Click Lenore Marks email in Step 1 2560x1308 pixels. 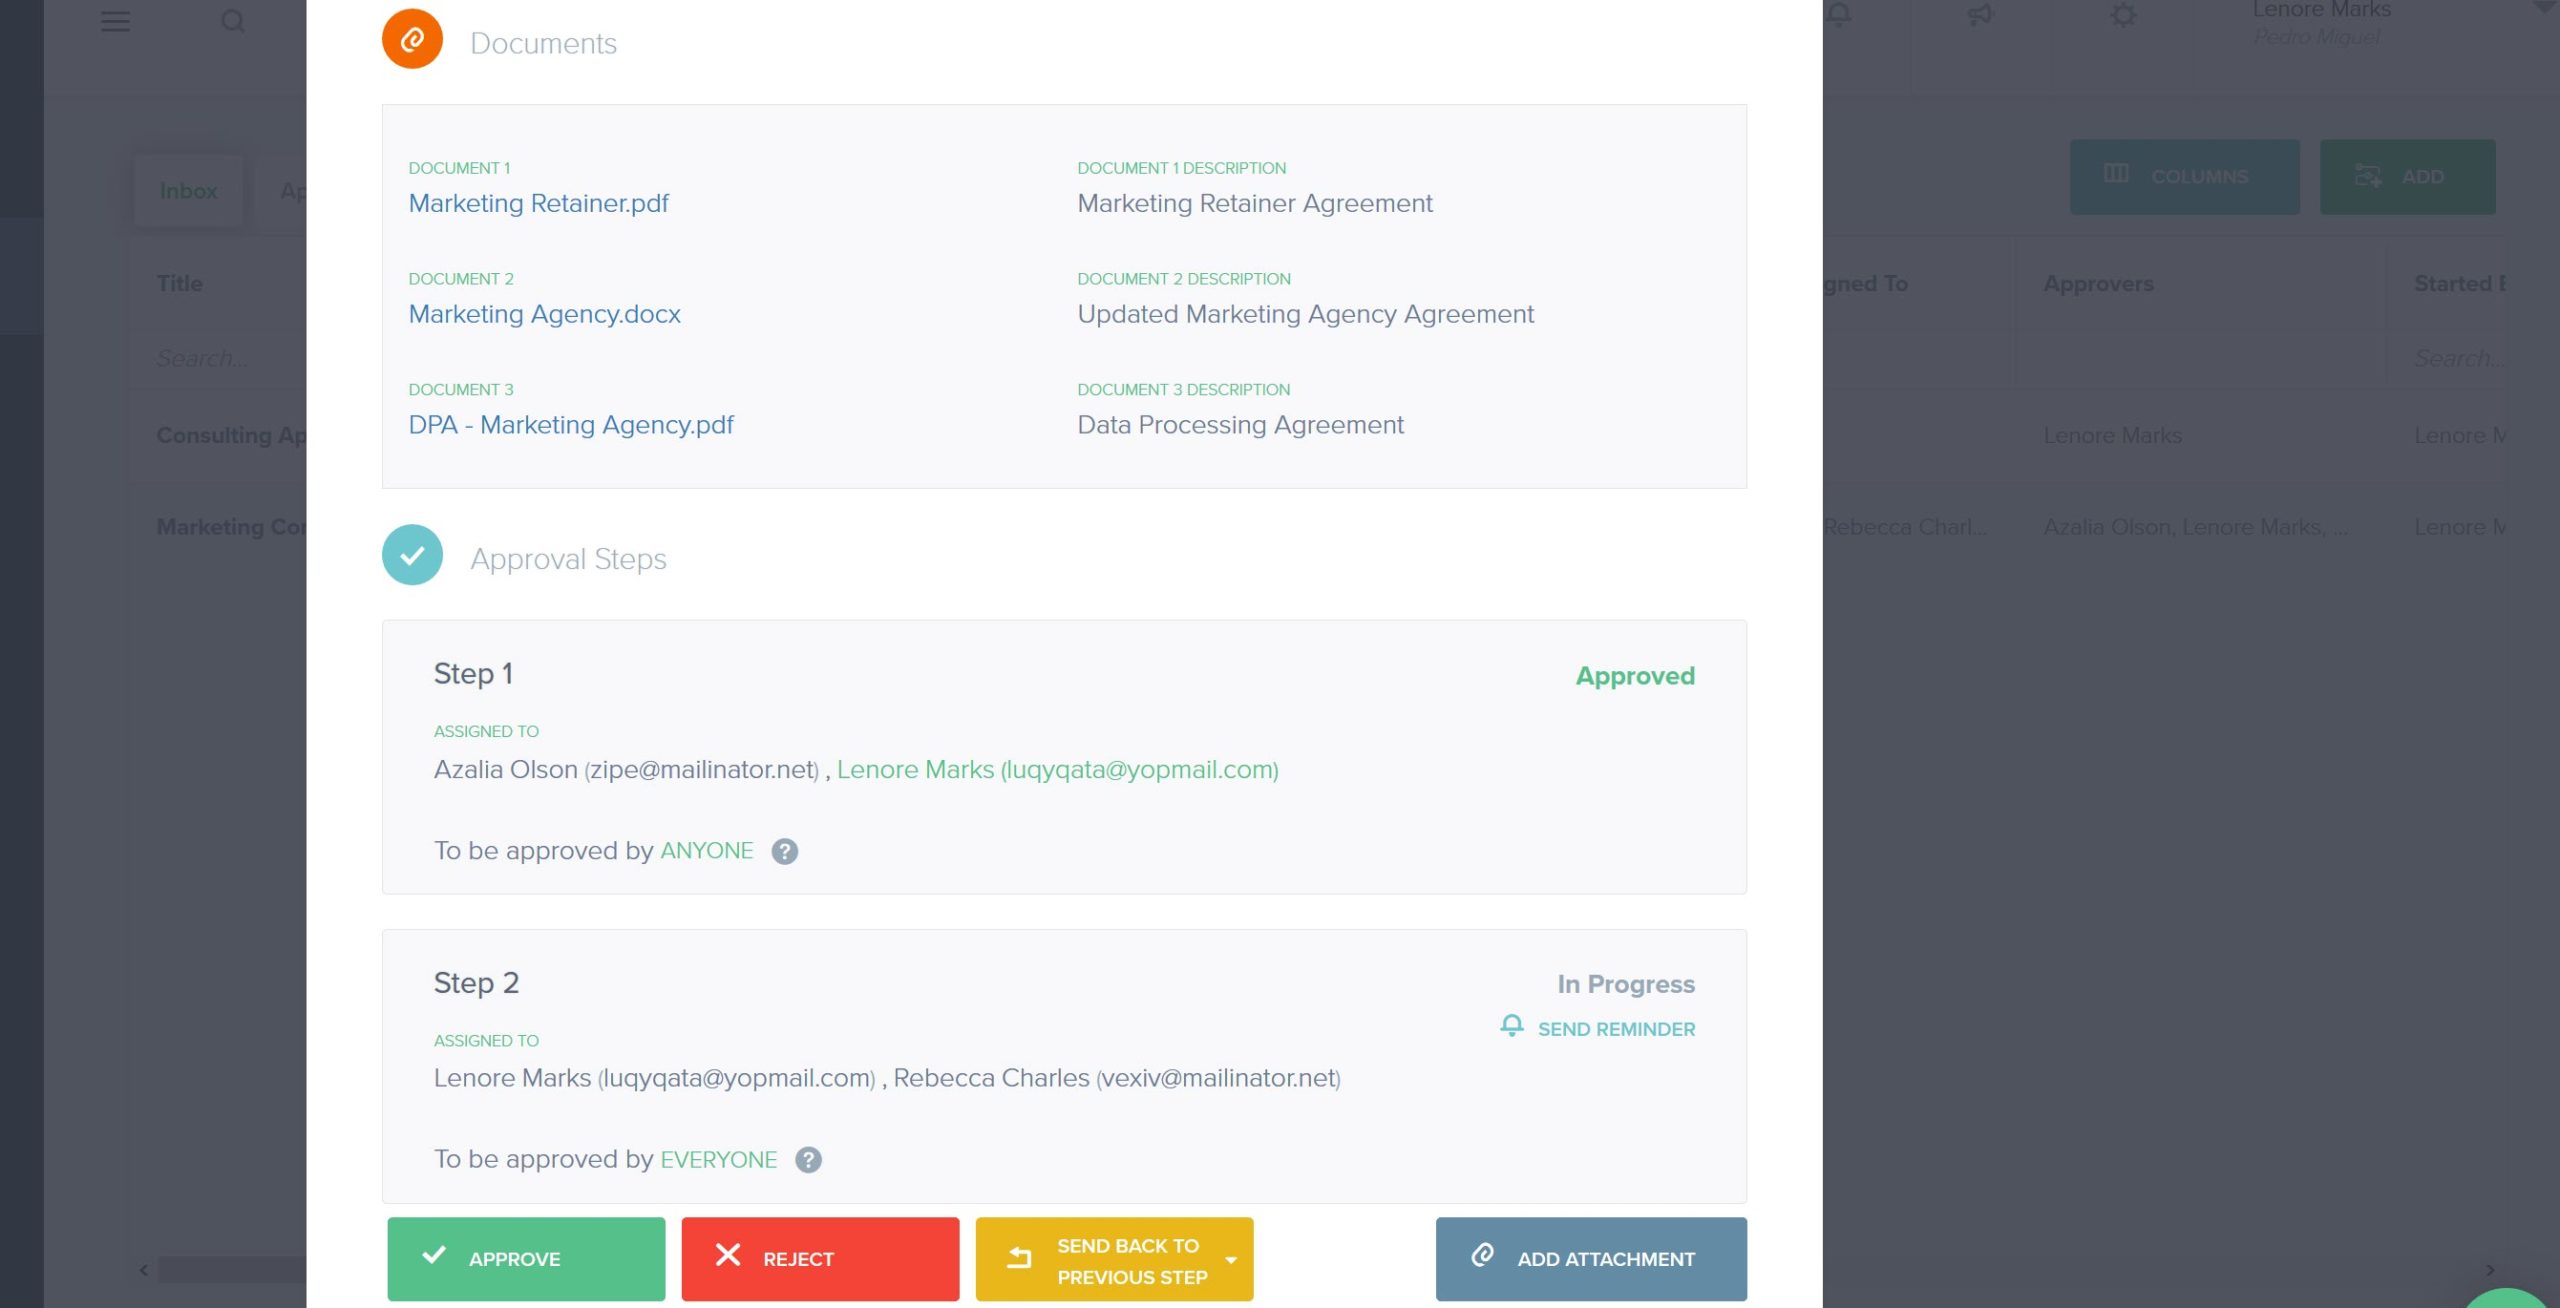coord(1058,769)
